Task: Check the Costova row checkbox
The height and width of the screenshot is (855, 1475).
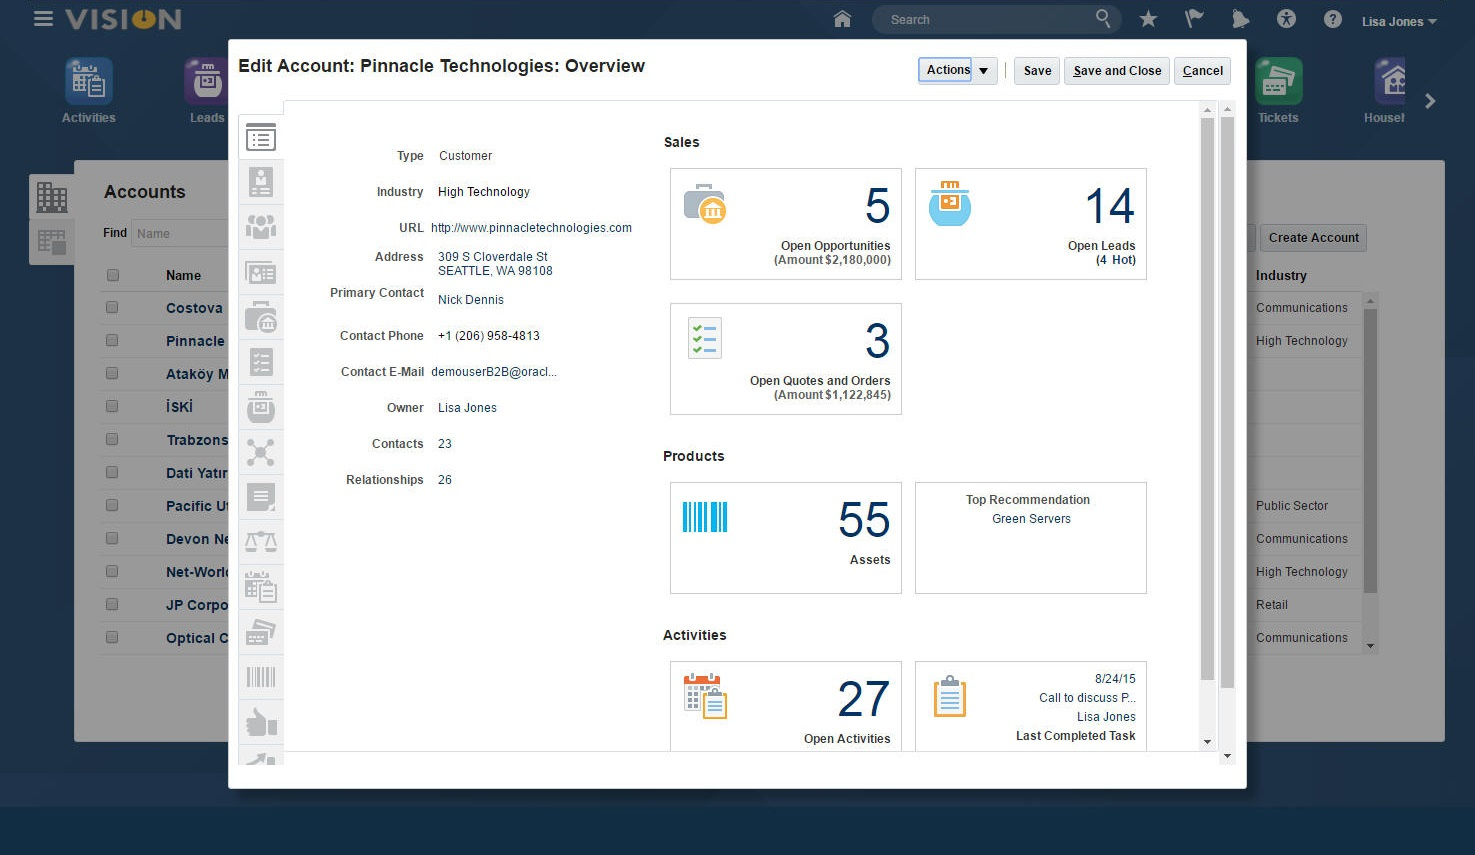Action: [113, 308]
